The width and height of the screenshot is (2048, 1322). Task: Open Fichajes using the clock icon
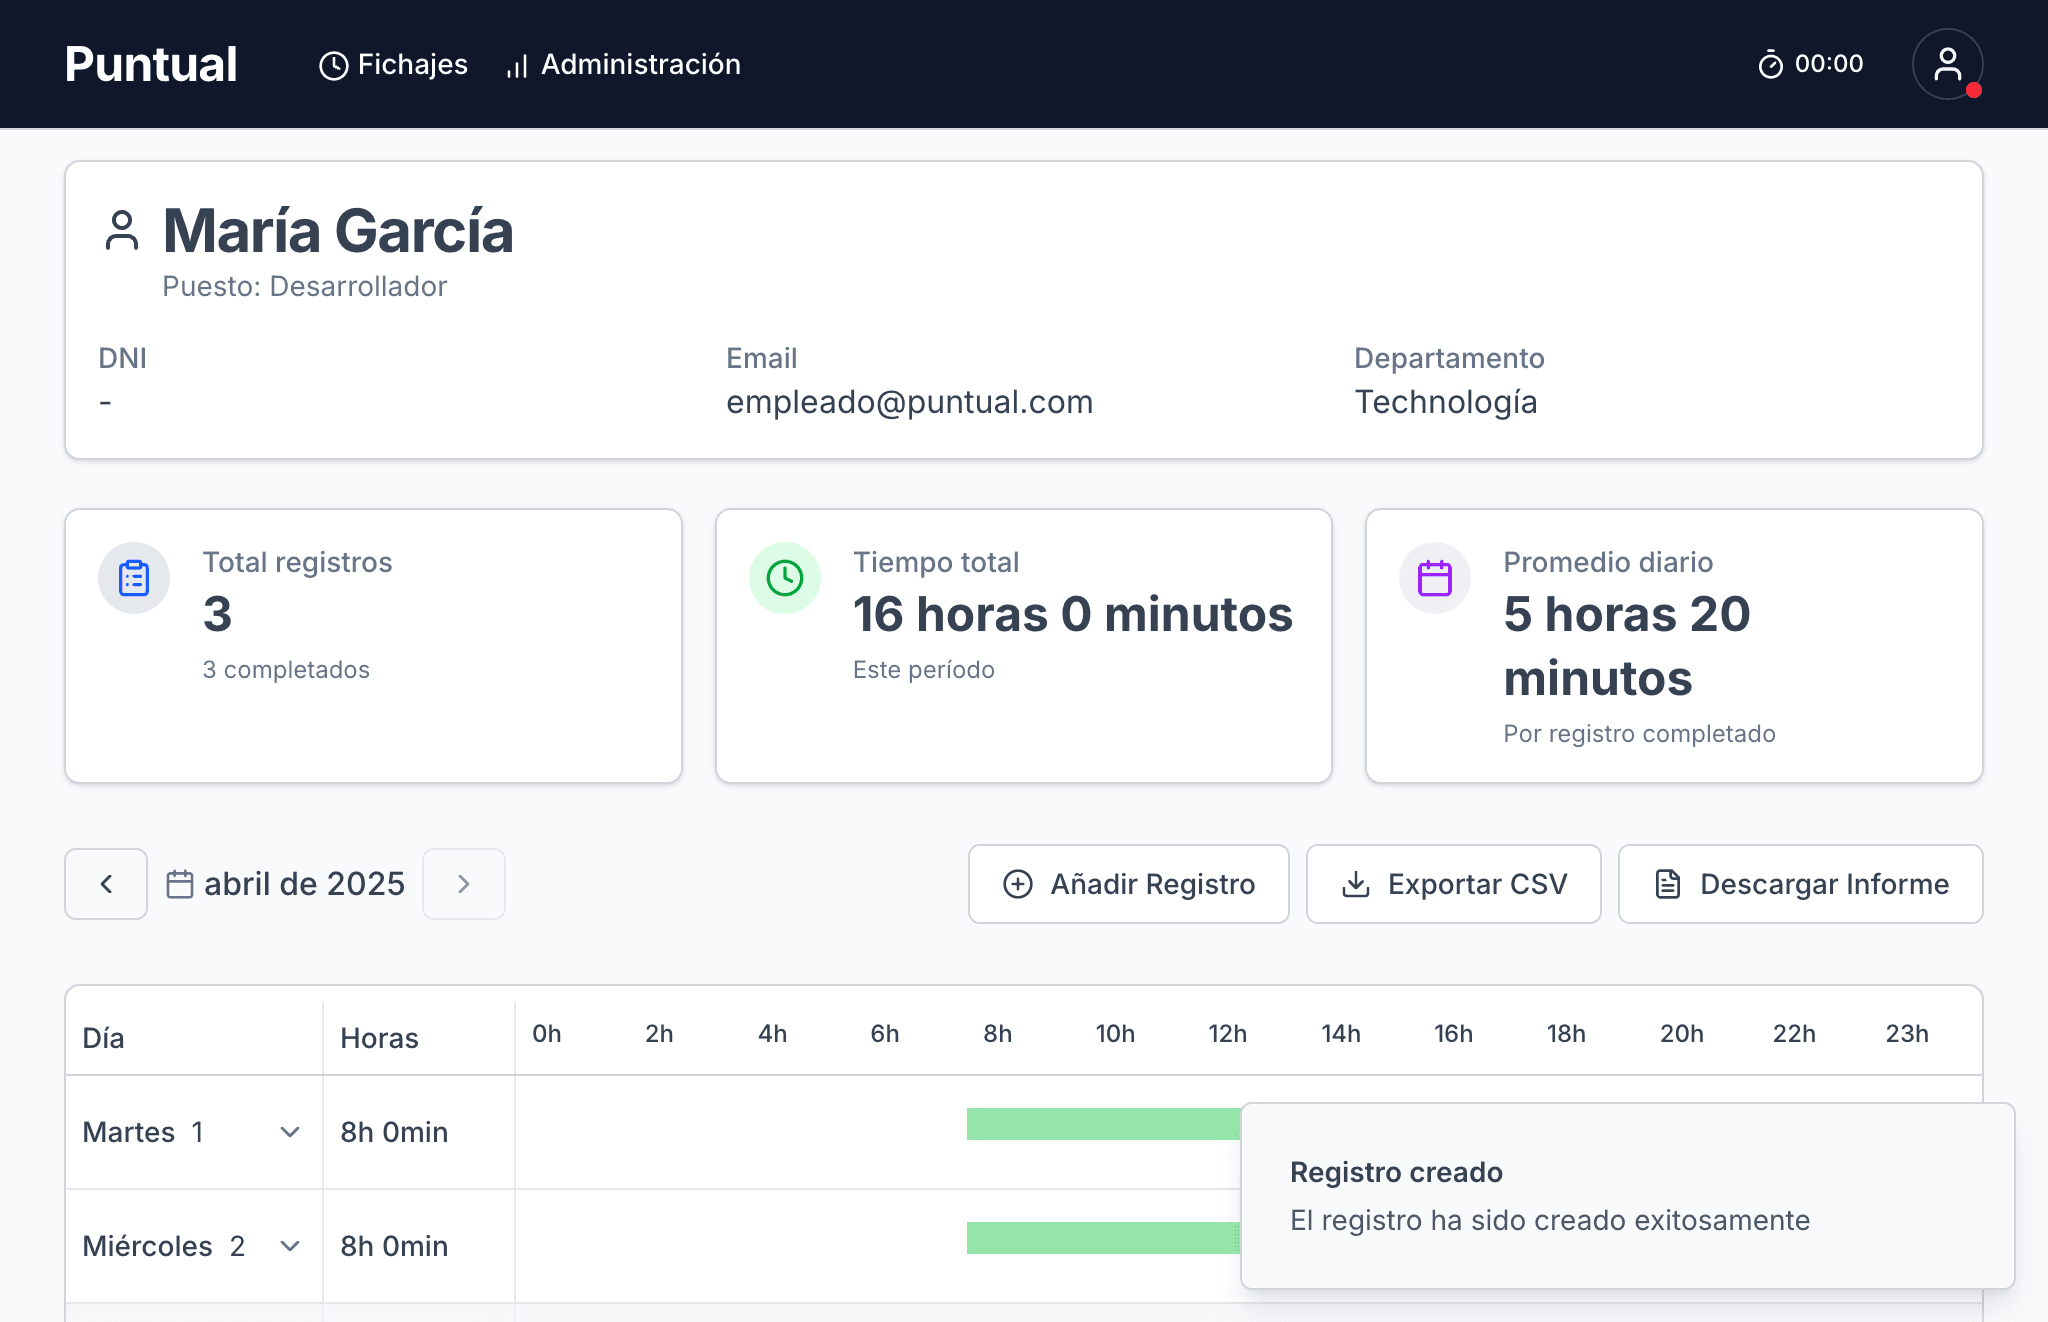tap(333, 64)
